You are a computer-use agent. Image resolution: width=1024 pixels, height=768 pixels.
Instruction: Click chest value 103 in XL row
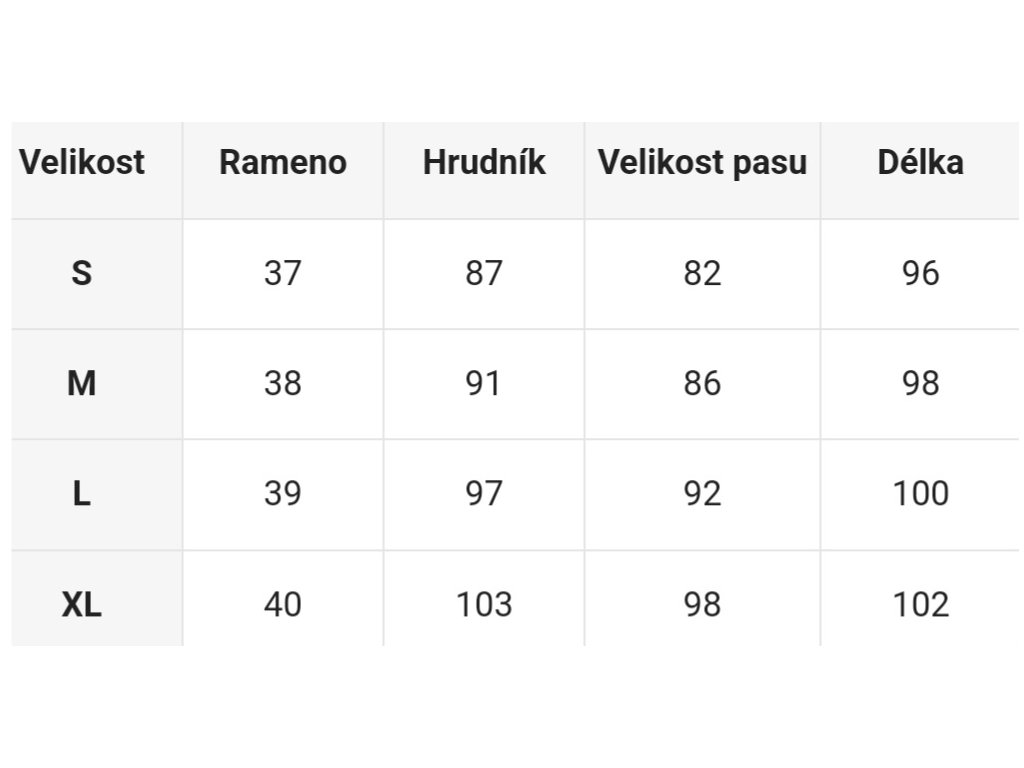coord(484,604)
